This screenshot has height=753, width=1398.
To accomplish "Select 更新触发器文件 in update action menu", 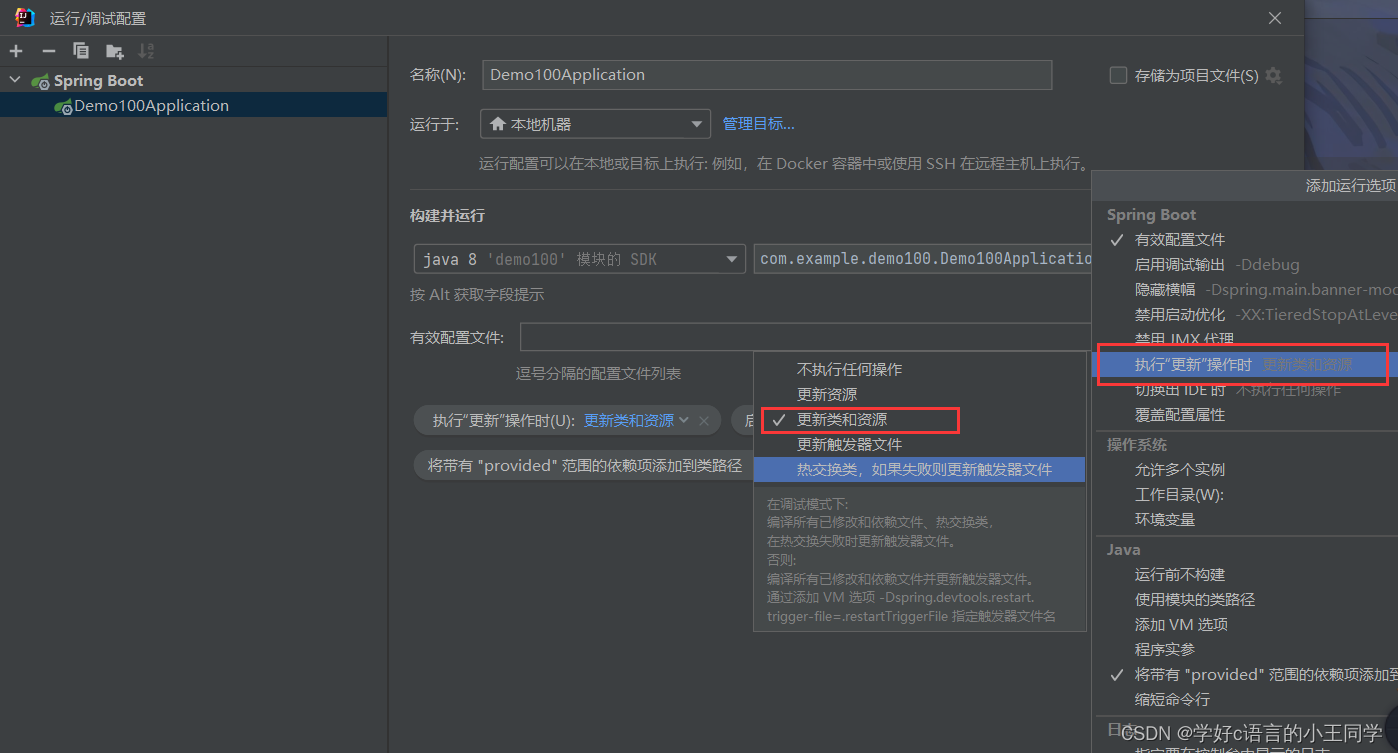I will pos(919,445).
